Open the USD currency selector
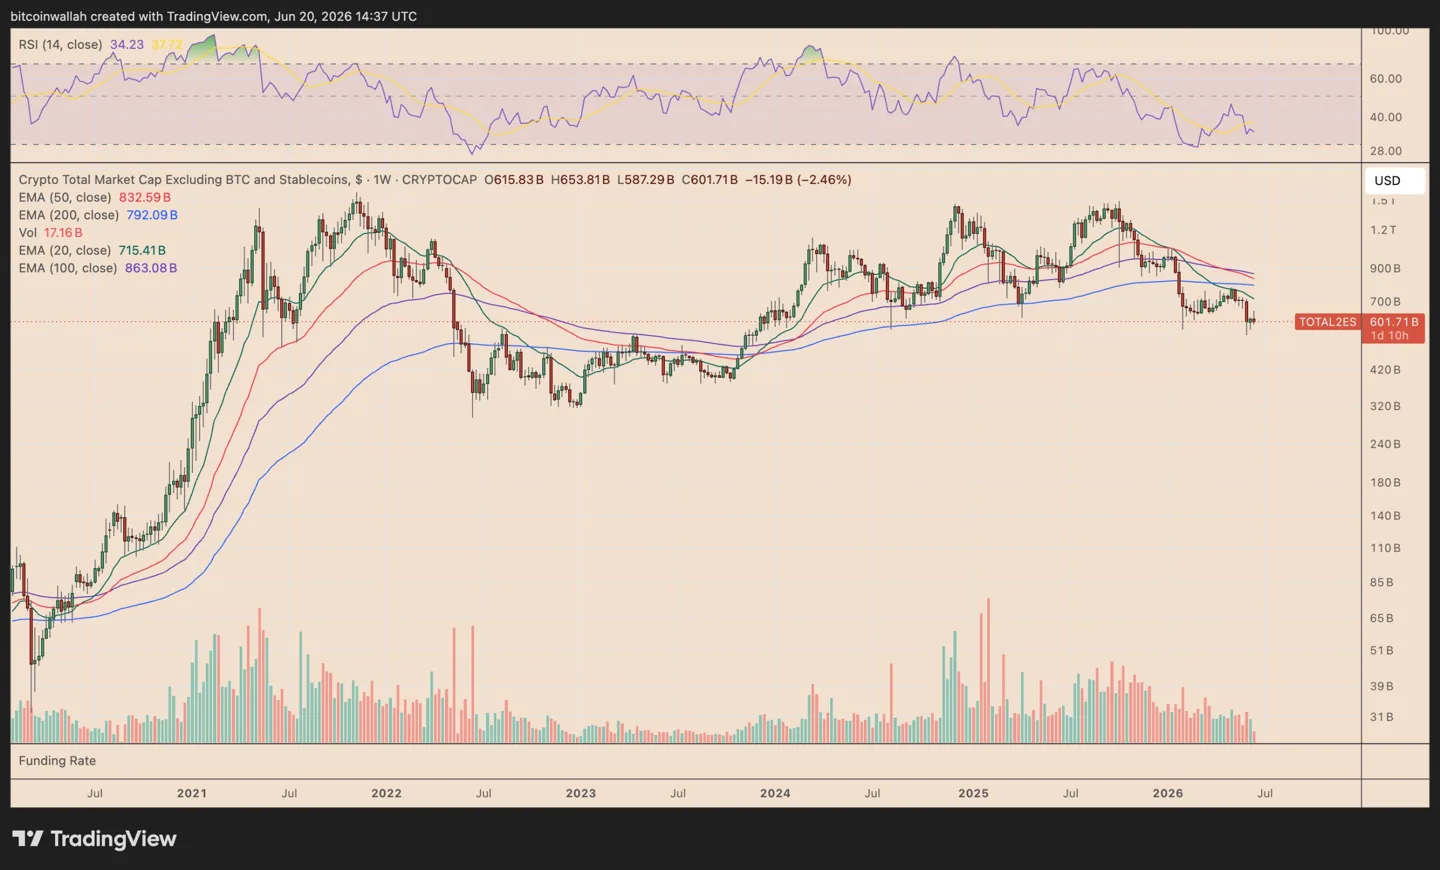This screenshot has height=870, width=1440. (x=1394, y=181)
